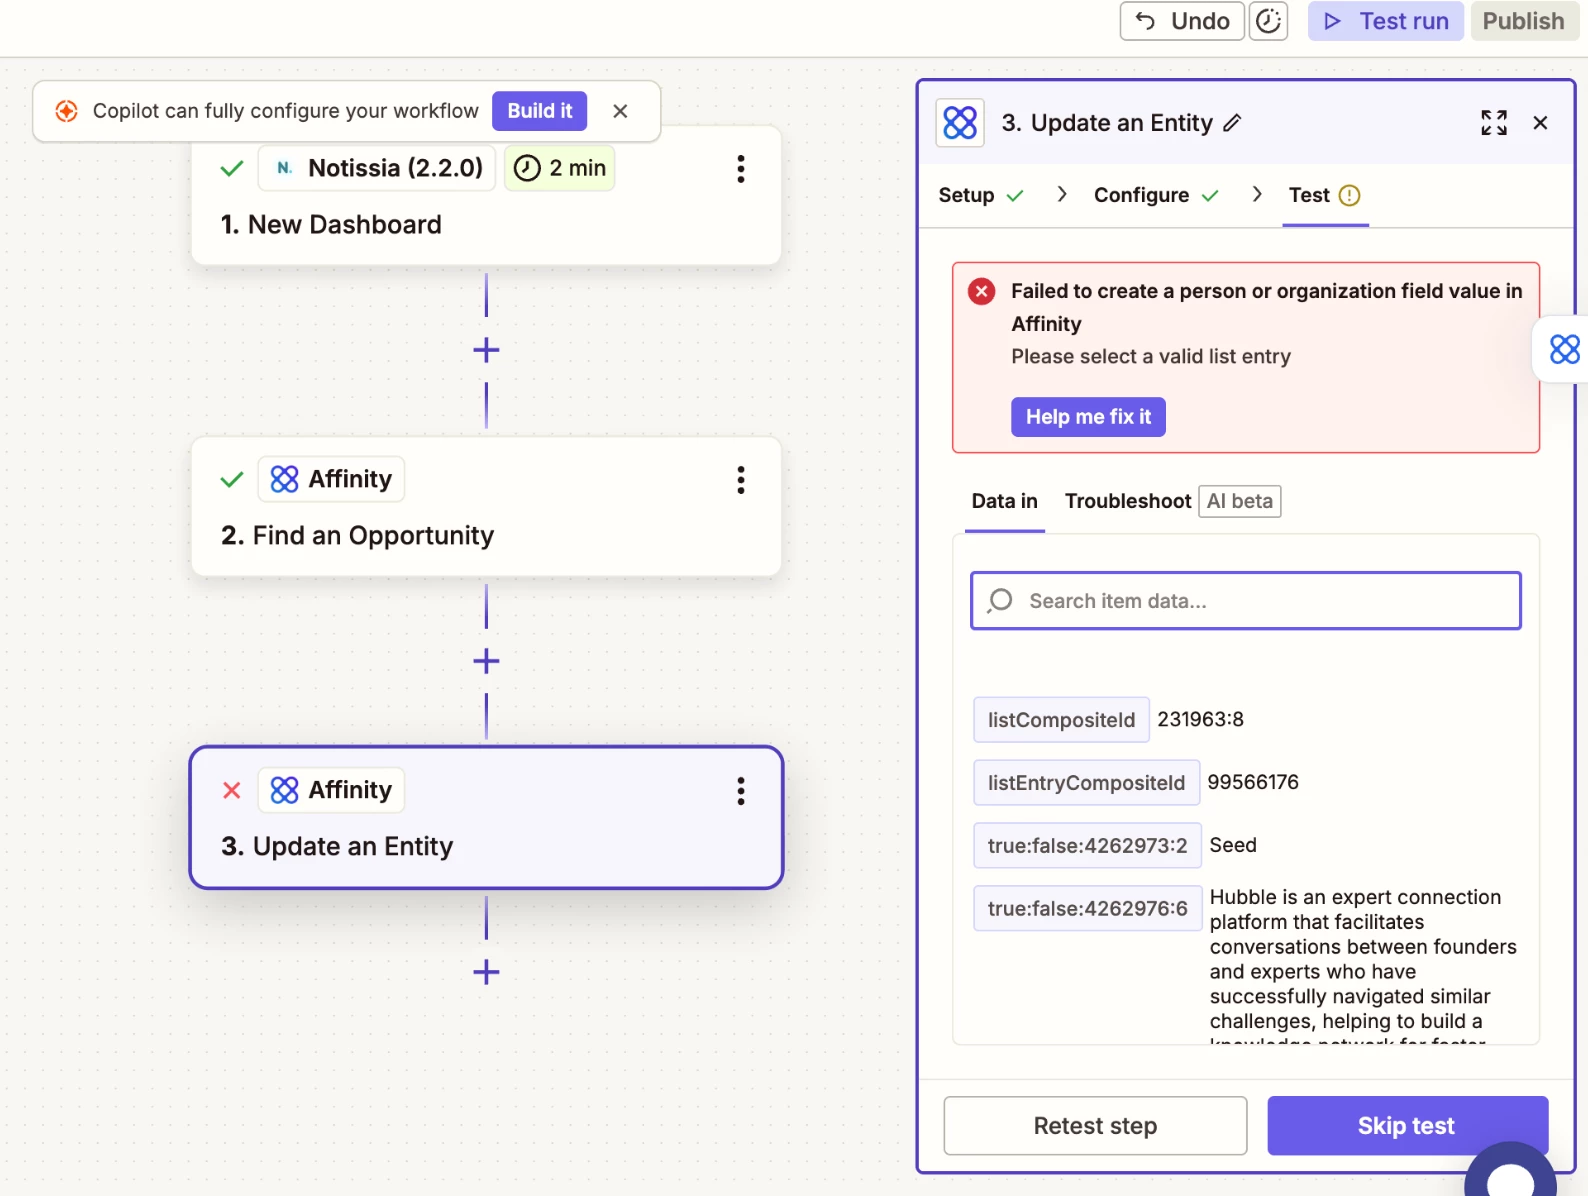This screenshot has height=1196, width=1588.
Task: Click the Skip test button
Action: click(1407, 1126)
